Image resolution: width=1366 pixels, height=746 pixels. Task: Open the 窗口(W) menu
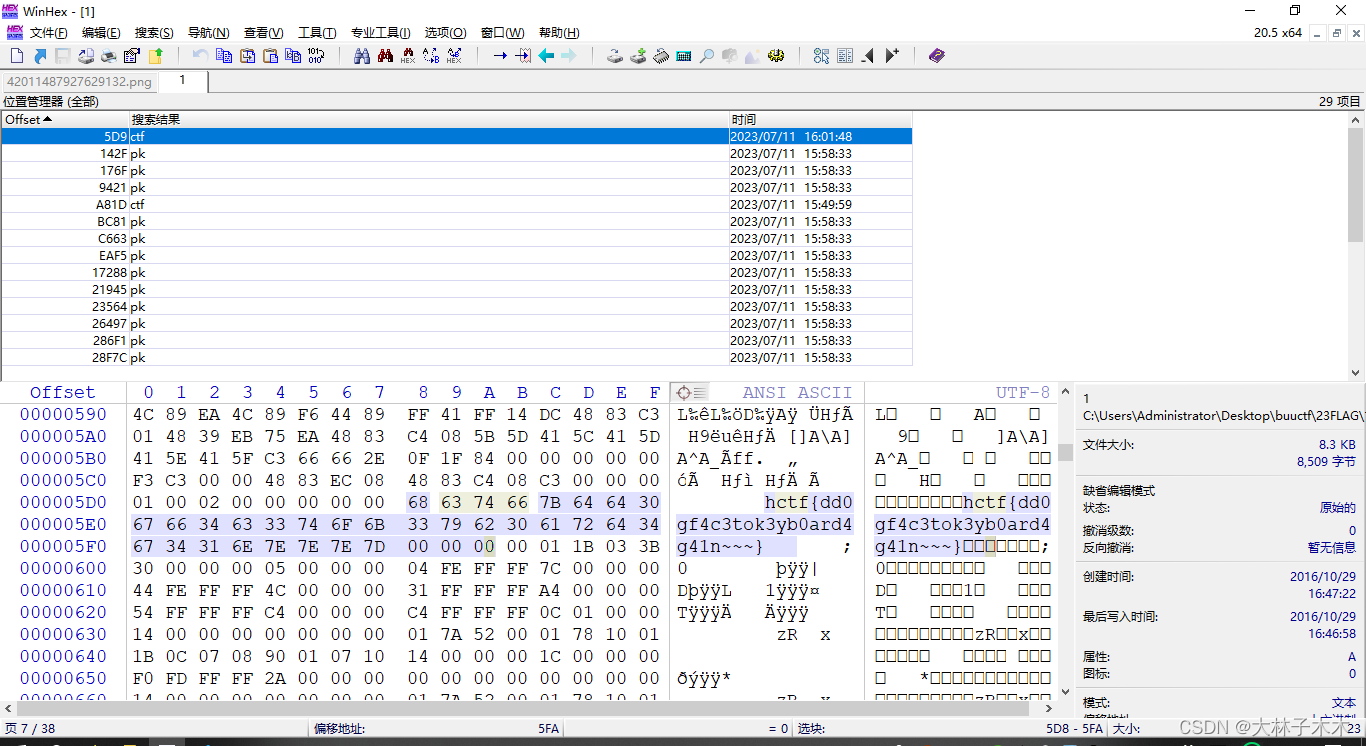[x=502, y=33]
